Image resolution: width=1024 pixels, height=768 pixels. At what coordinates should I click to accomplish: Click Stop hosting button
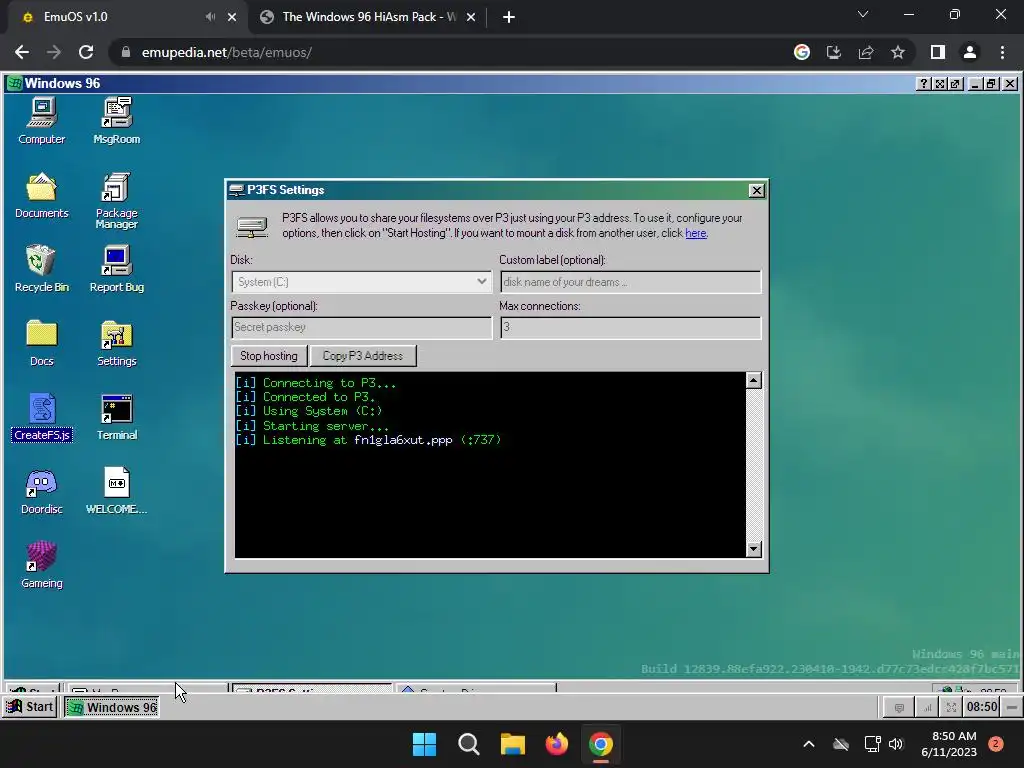coord(268,356)
